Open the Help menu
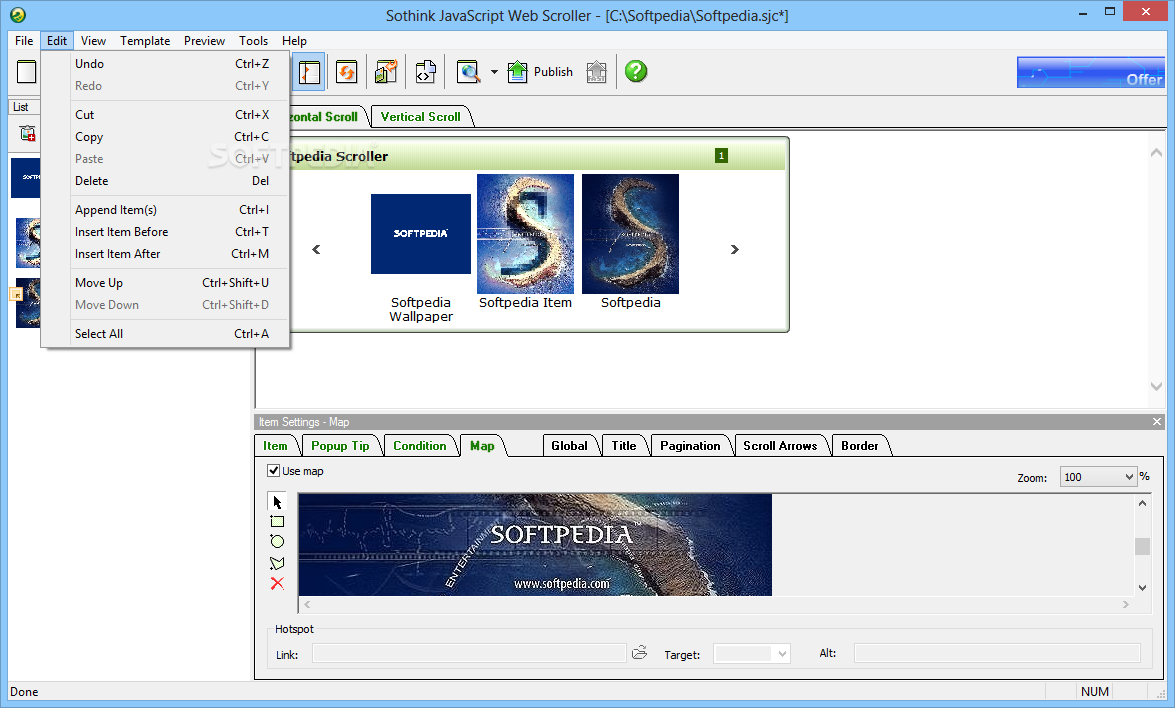 (x=294, y=40)
